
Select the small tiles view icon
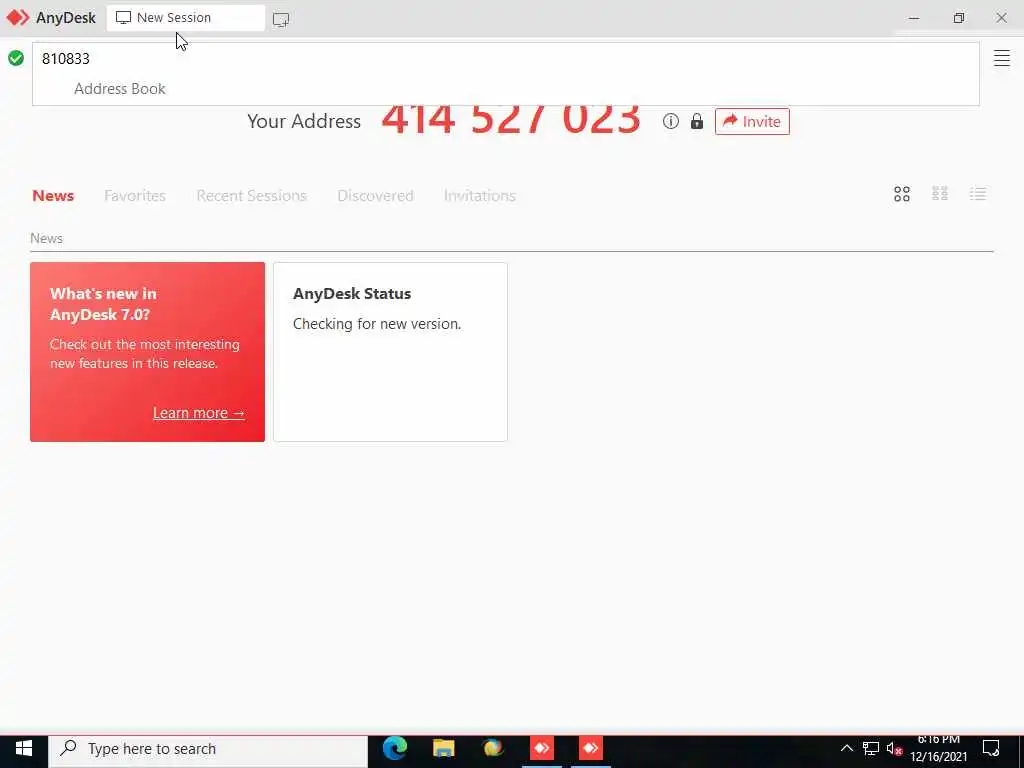pyautogui.click(x=940, y=194)
